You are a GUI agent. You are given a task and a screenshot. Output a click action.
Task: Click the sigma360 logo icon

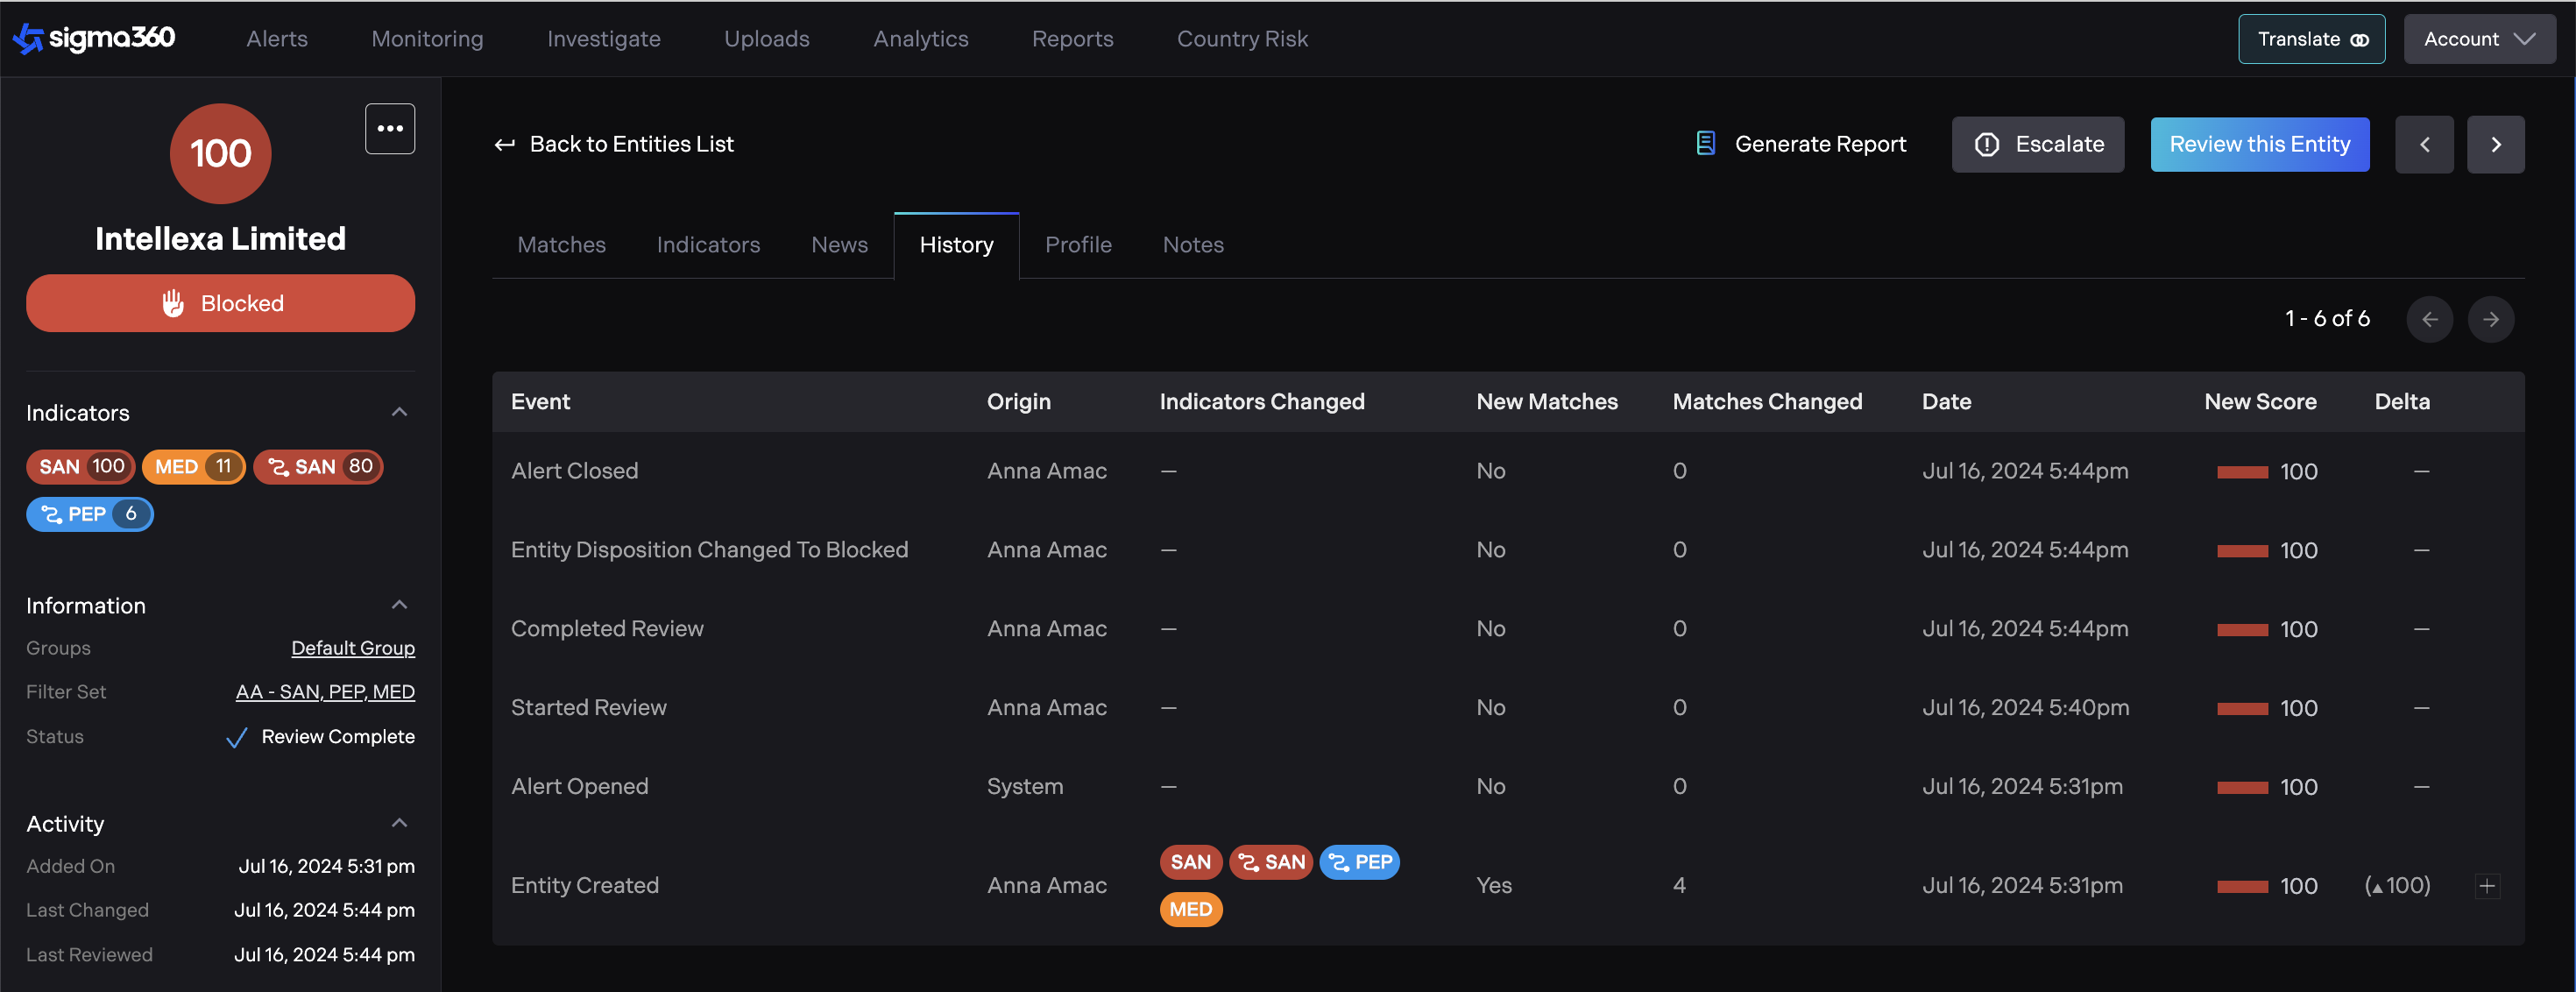(28, 38)
